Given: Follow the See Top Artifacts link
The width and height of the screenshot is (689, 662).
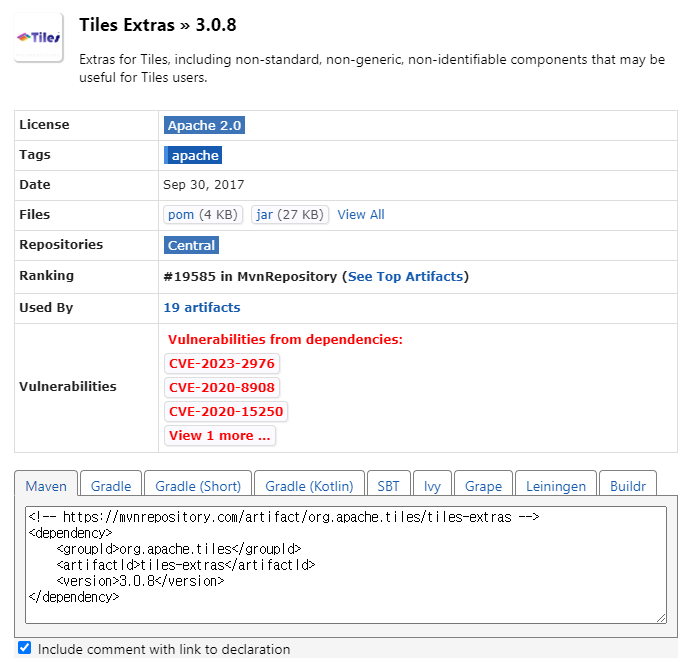Looking at the screenshot, I should click(406, 276).
